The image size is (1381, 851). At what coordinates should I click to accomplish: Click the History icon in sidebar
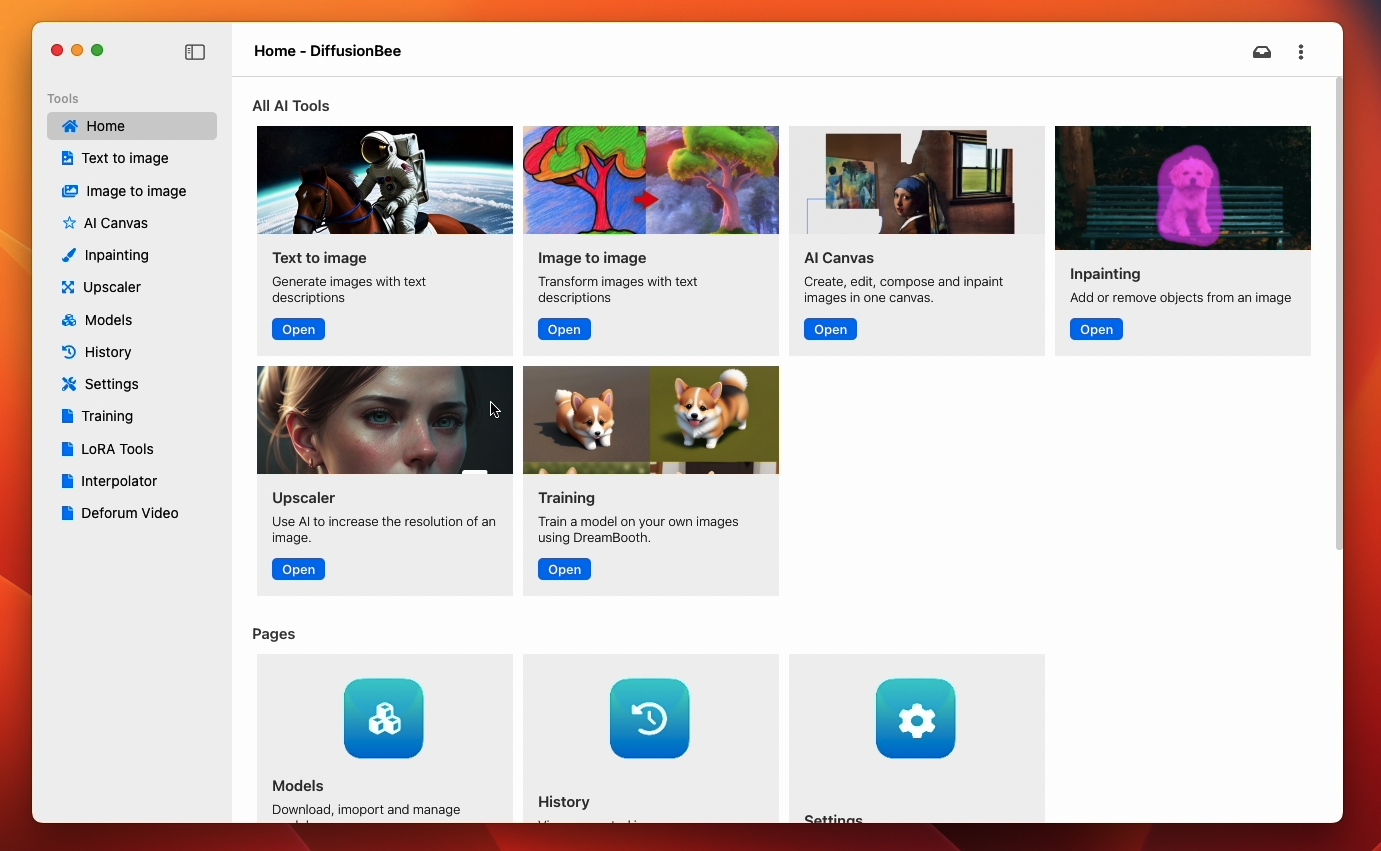68,352
